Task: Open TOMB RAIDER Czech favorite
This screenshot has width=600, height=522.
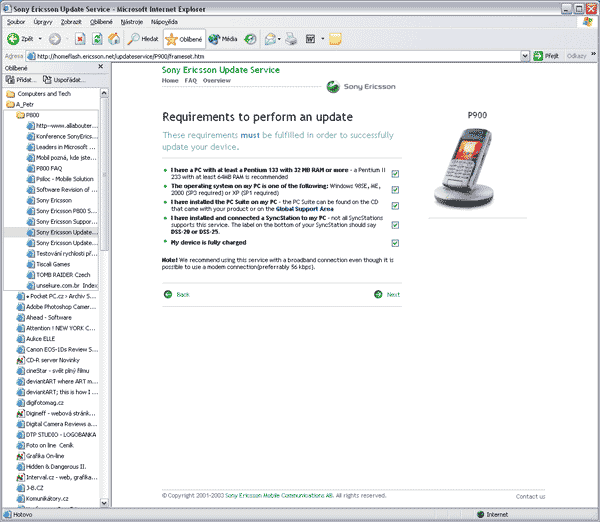Action: click(59, 275)
